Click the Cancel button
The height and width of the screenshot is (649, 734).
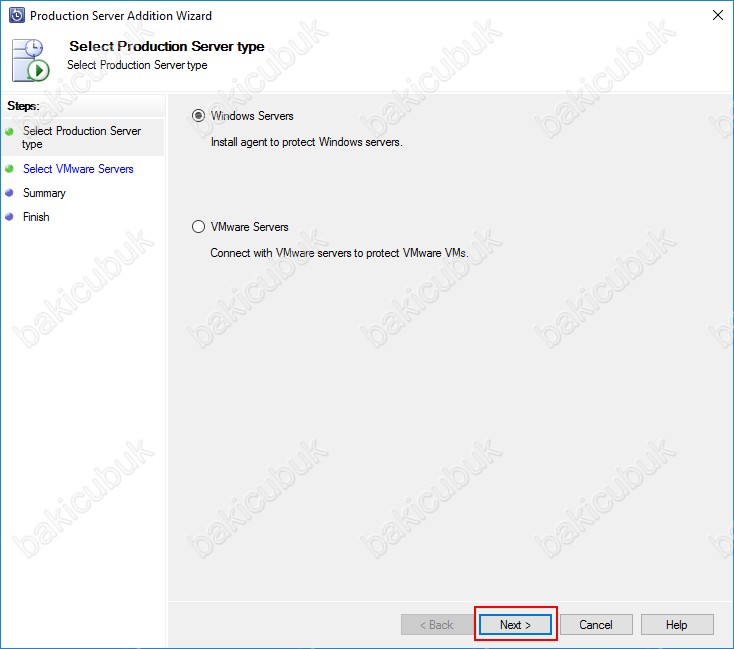[x=596, y=625]
